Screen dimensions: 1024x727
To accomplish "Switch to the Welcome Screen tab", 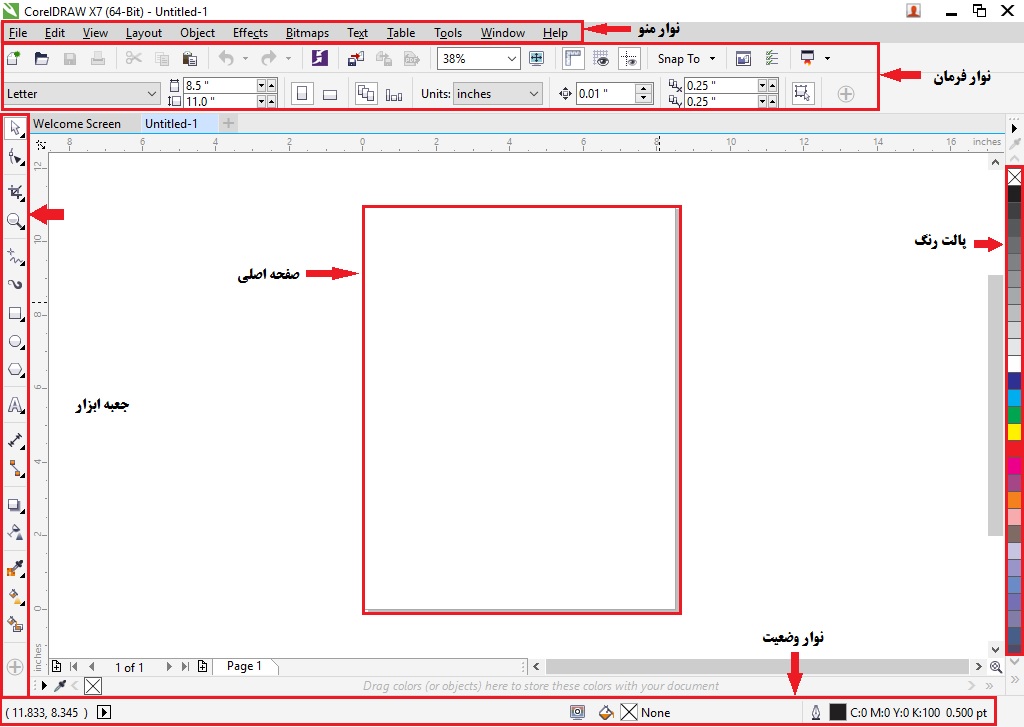I will click(x=77, y=123).
